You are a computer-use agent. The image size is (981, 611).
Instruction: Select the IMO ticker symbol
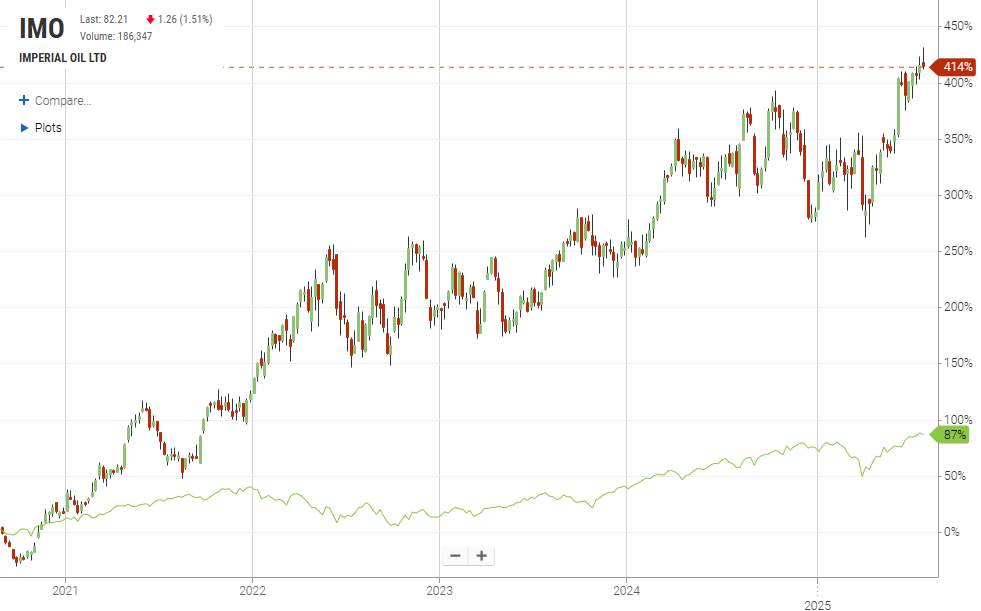point(42,29)
